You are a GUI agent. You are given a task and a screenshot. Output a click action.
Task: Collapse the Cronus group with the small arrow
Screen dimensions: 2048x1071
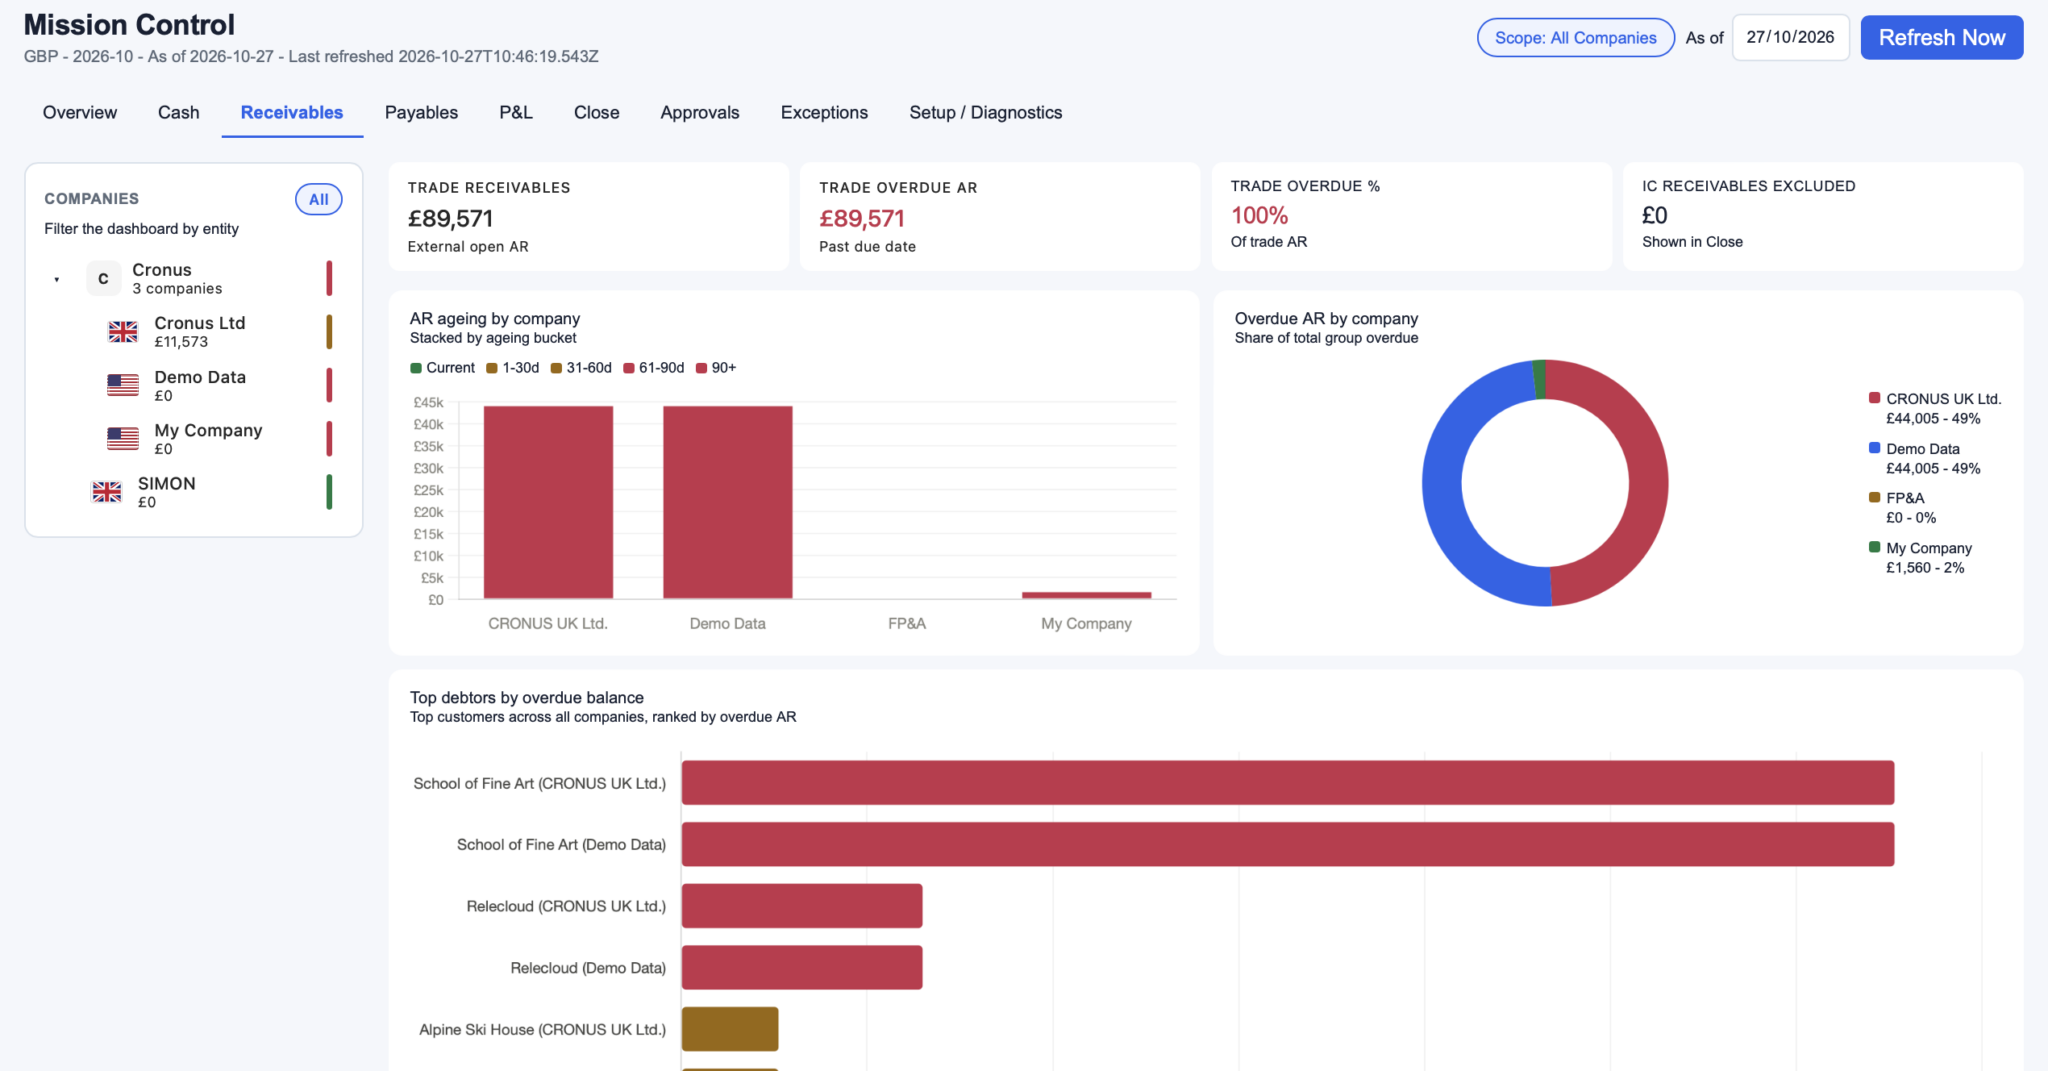pos(57,280)
